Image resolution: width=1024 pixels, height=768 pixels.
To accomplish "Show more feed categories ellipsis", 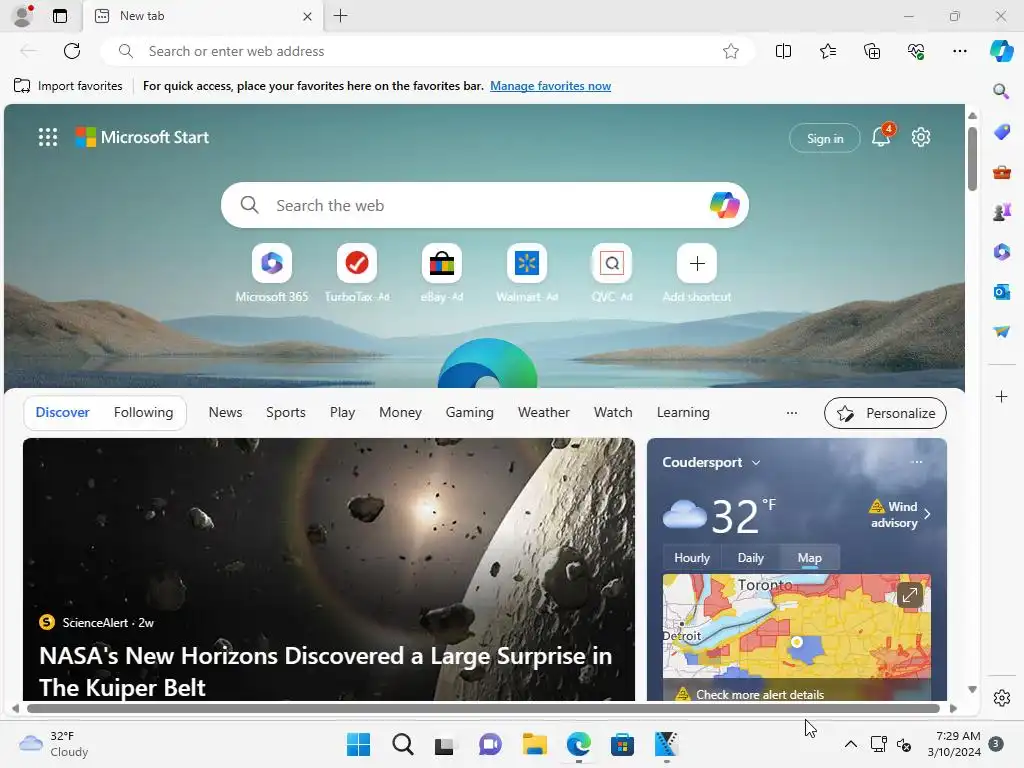I will point(792,413).
